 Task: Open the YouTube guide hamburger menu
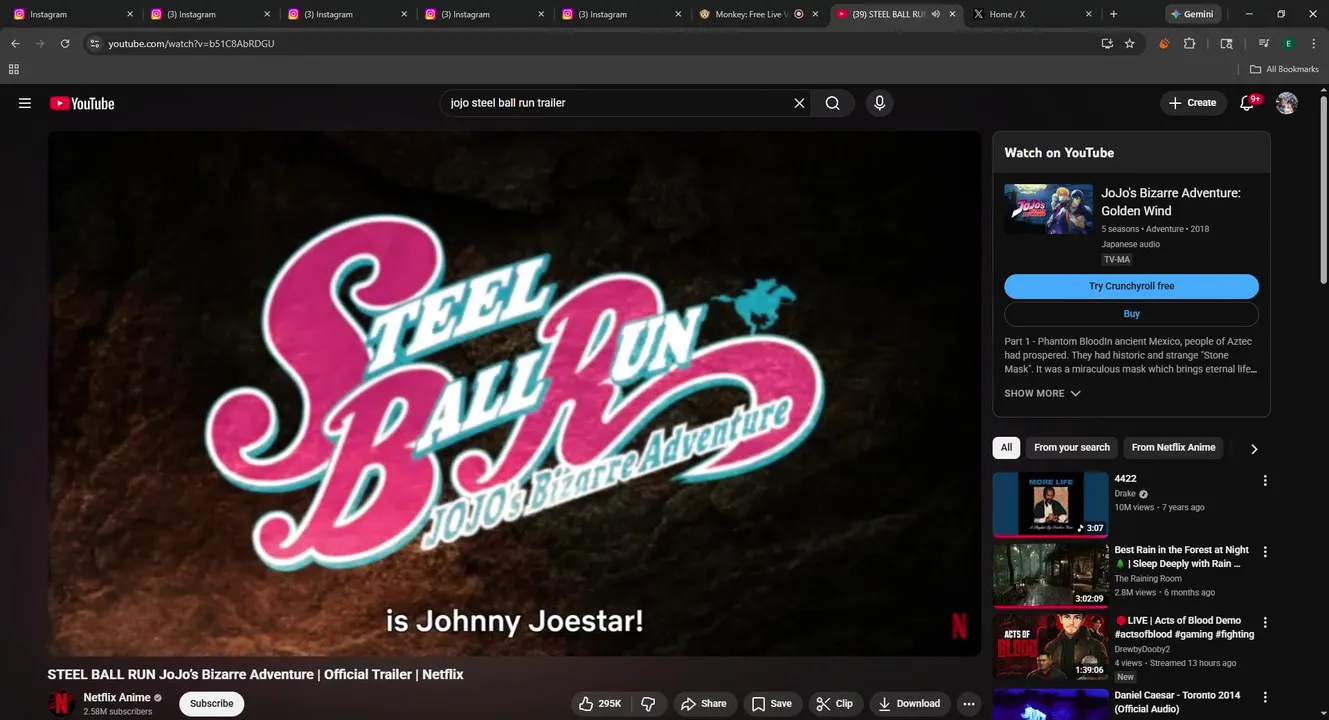point(25,103)
